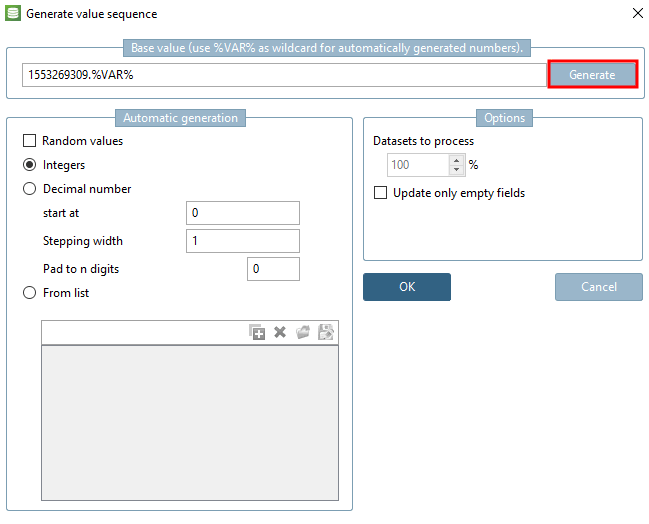Confirm with the OK button

[x=406, y=287]
